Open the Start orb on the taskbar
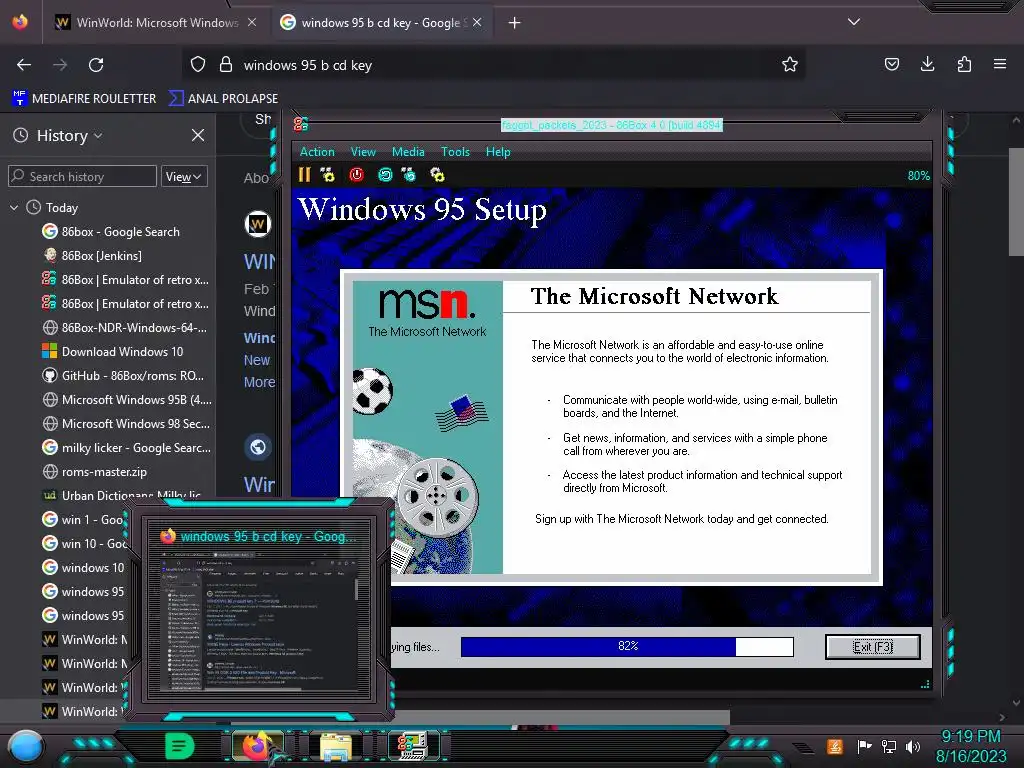 tap(25, 747)
